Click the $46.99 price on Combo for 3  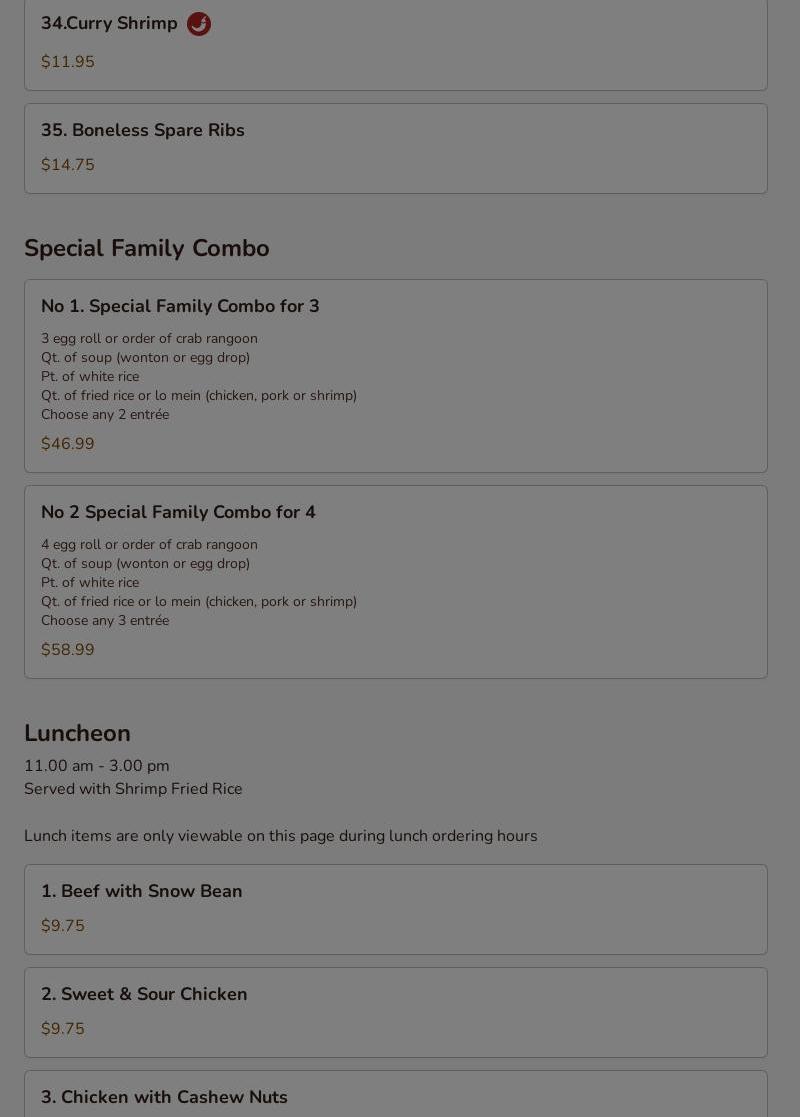pos(68,444)
